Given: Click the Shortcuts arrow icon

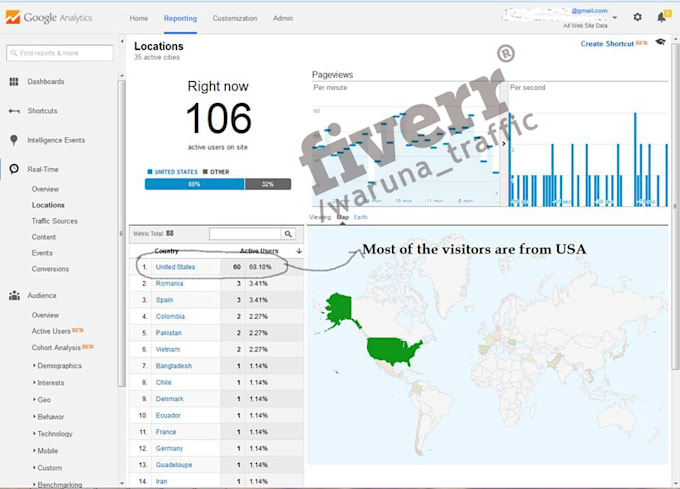Looking at the screenshot, I should click(x=14, y=111).
